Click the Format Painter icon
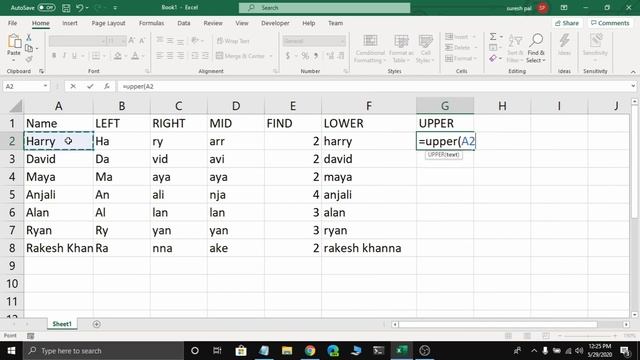 click(29, 60)
